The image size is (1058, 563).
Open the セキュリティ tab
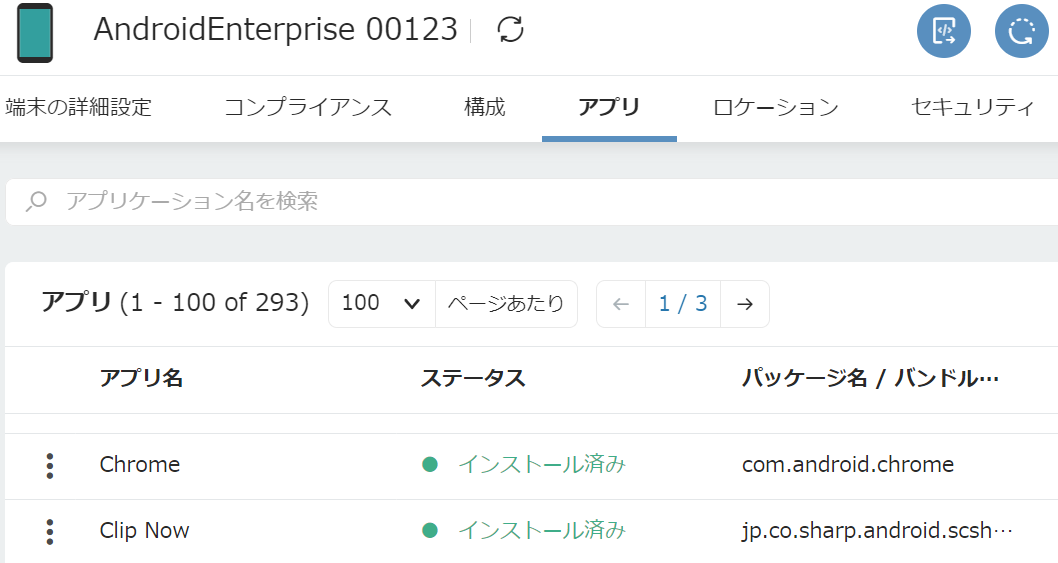click(x=972, y=108)
